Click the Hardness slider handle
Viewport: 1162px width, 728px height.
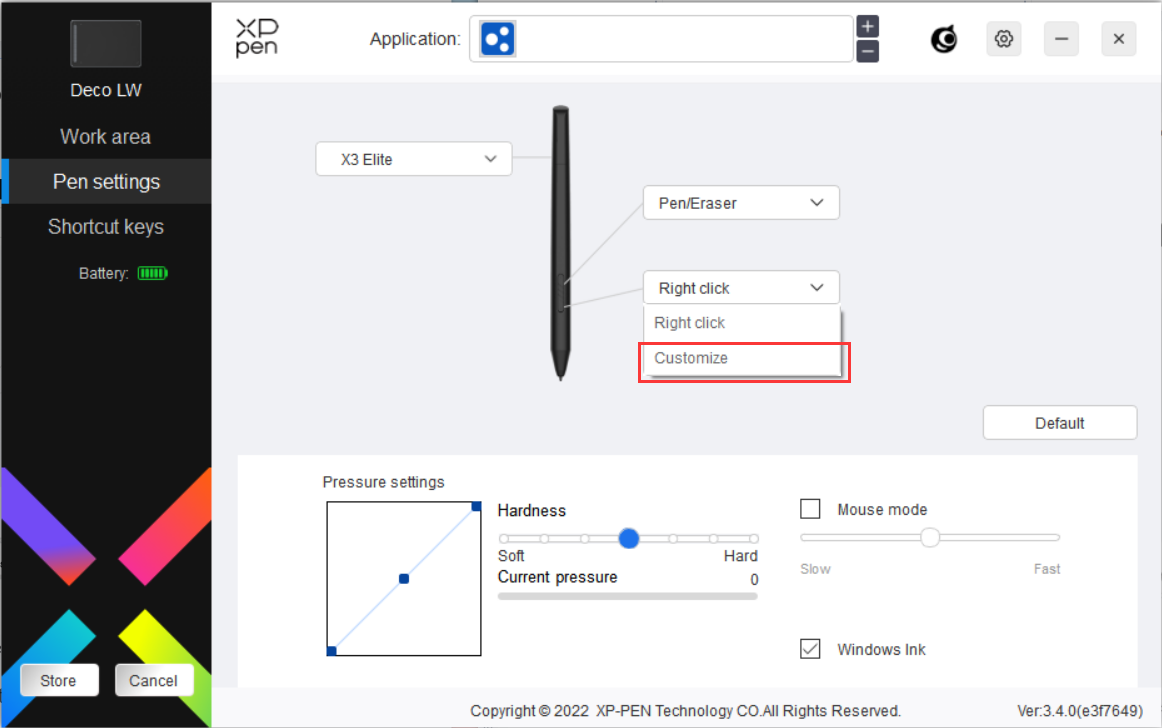click(x=628, y=538)
